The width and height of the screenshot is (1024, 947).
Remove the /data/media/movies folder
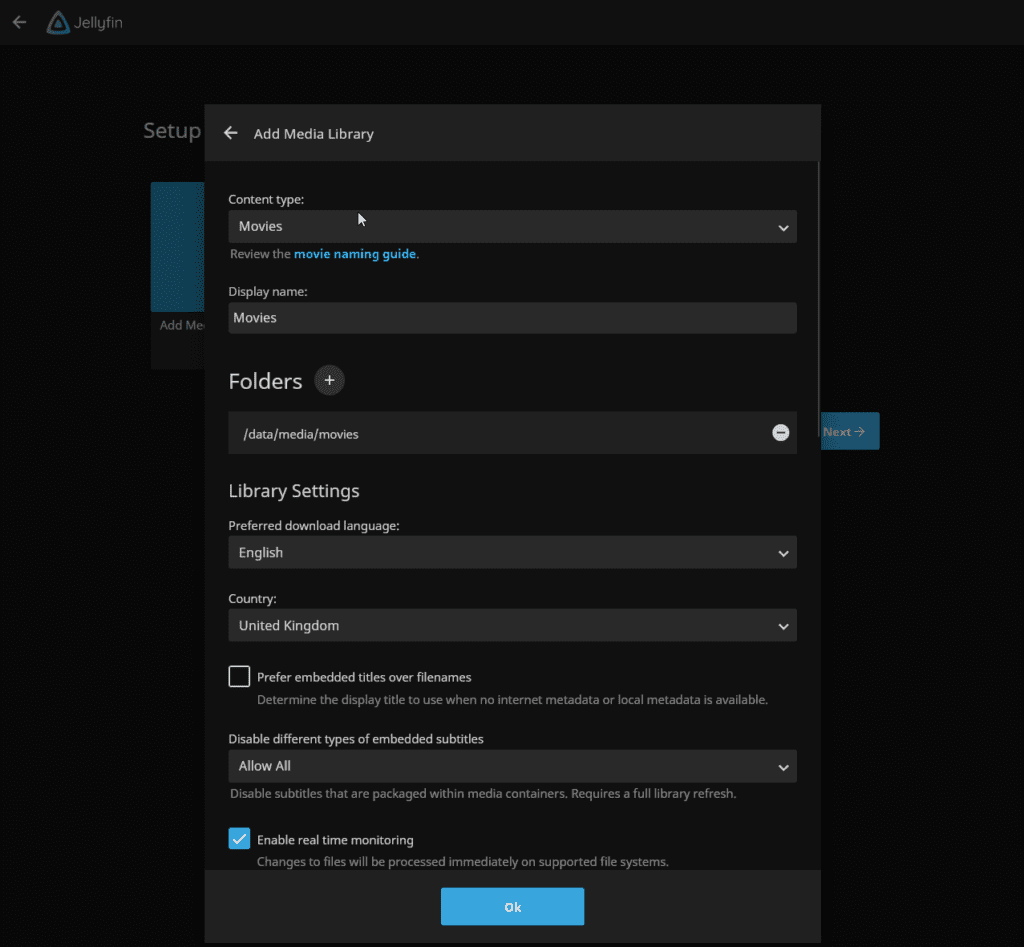click(x=780, y=432)
